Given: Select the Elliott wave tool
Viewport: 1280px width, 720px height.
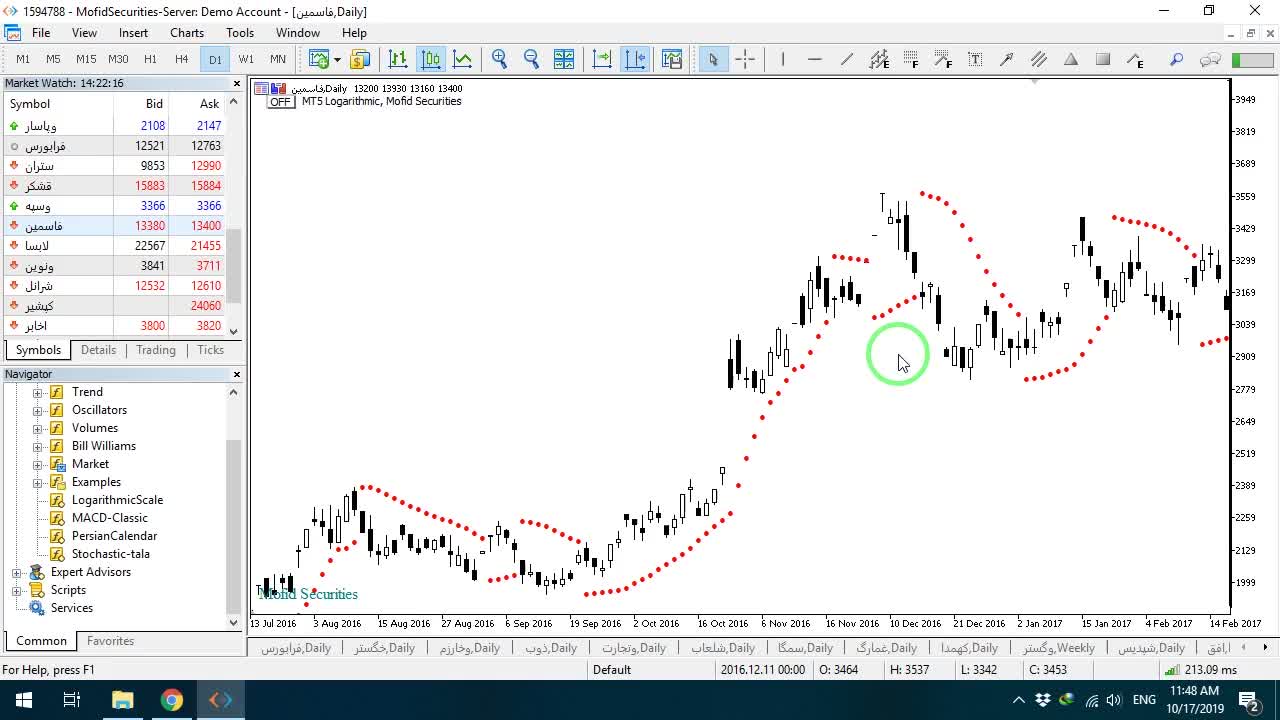Looking at the screenshot, I should 1135,59.
